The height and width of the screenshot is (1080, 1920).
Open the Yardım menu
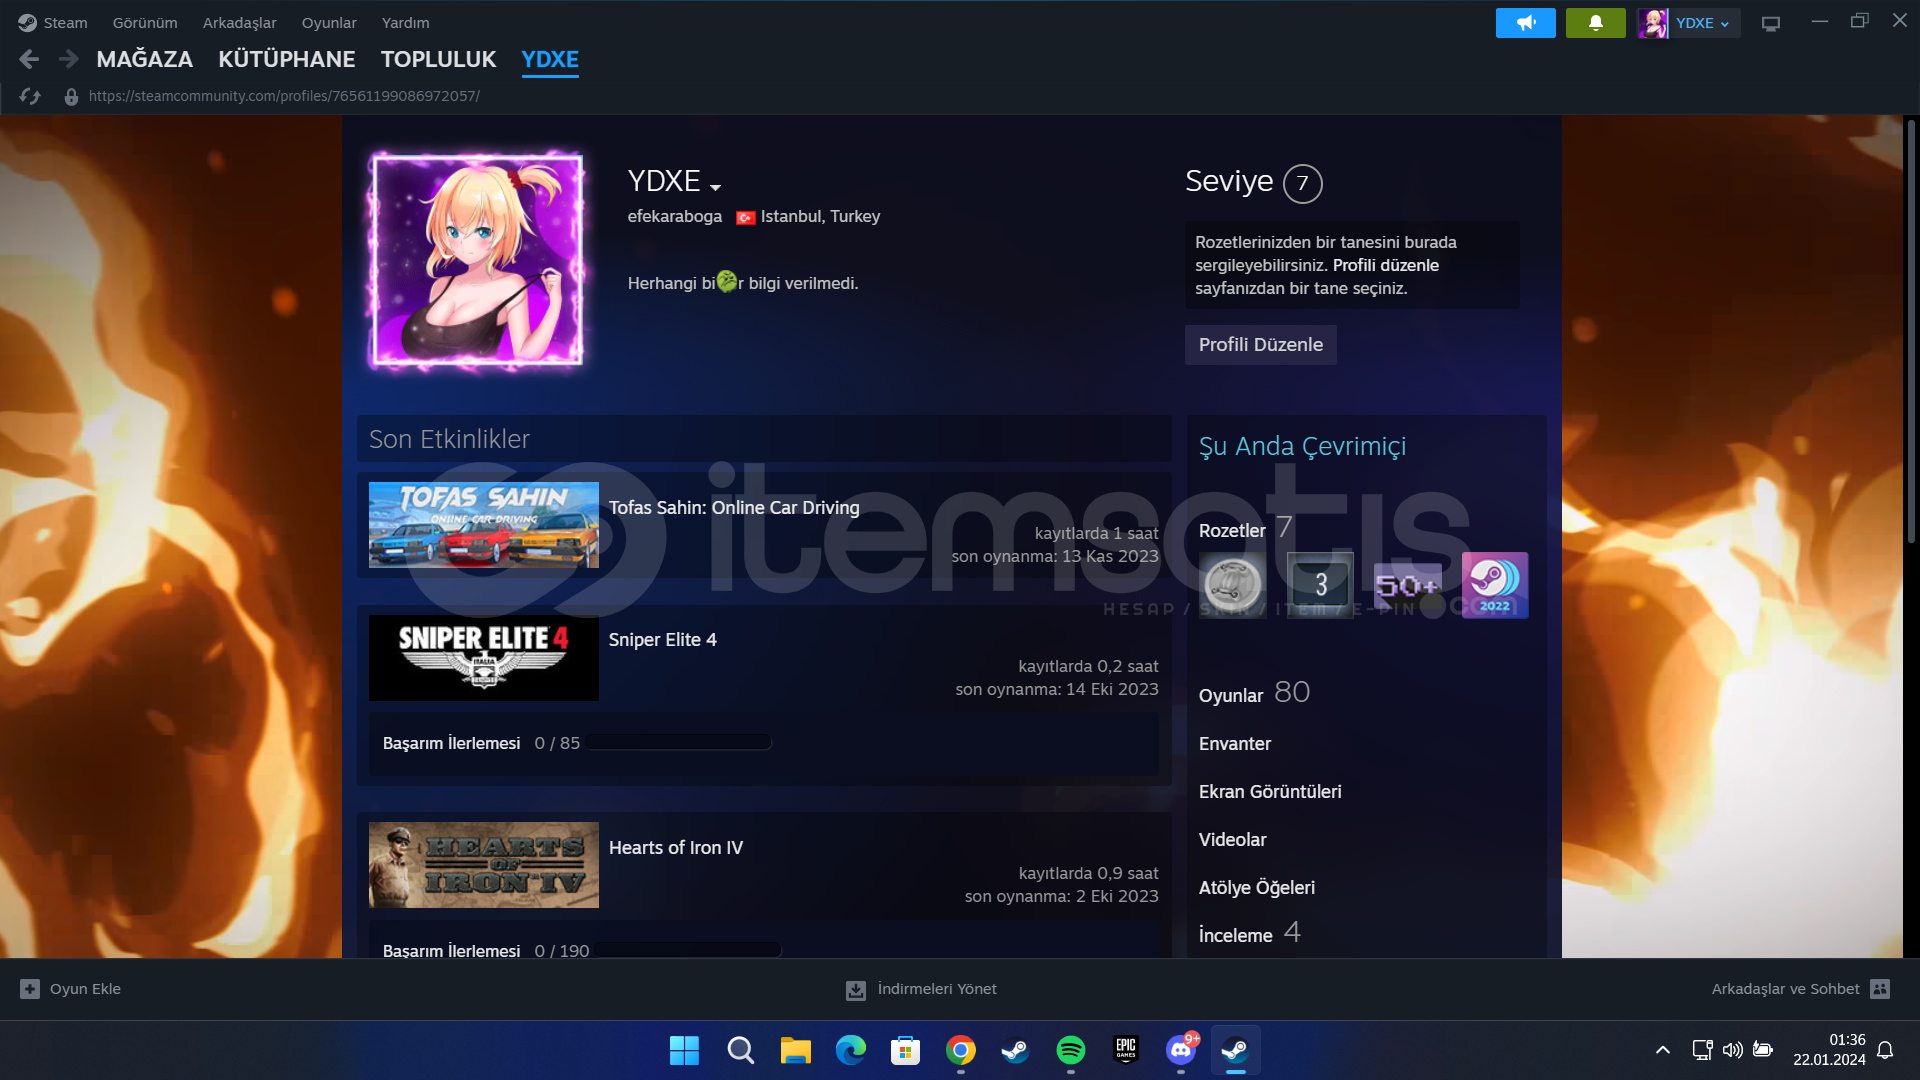(405, 23)
